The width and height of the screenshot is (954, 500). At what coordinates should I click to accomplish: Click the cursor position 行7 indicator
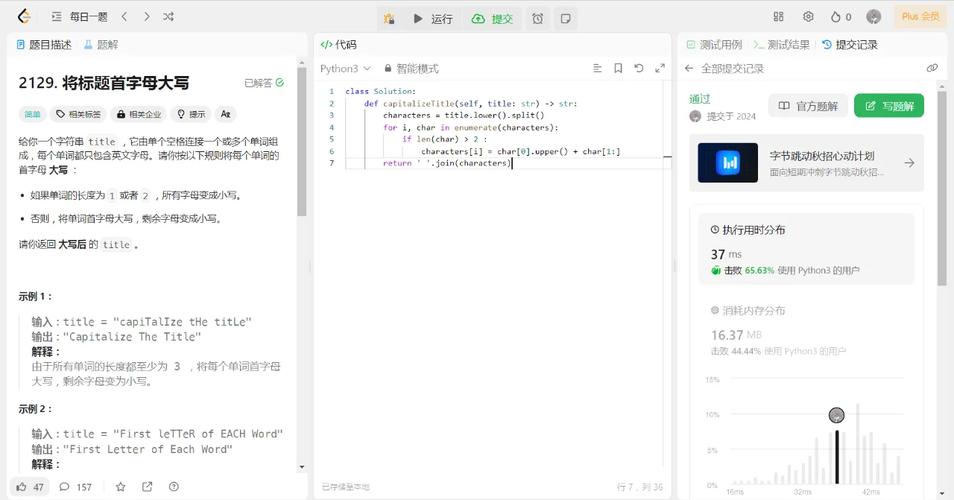click(639, 487)
